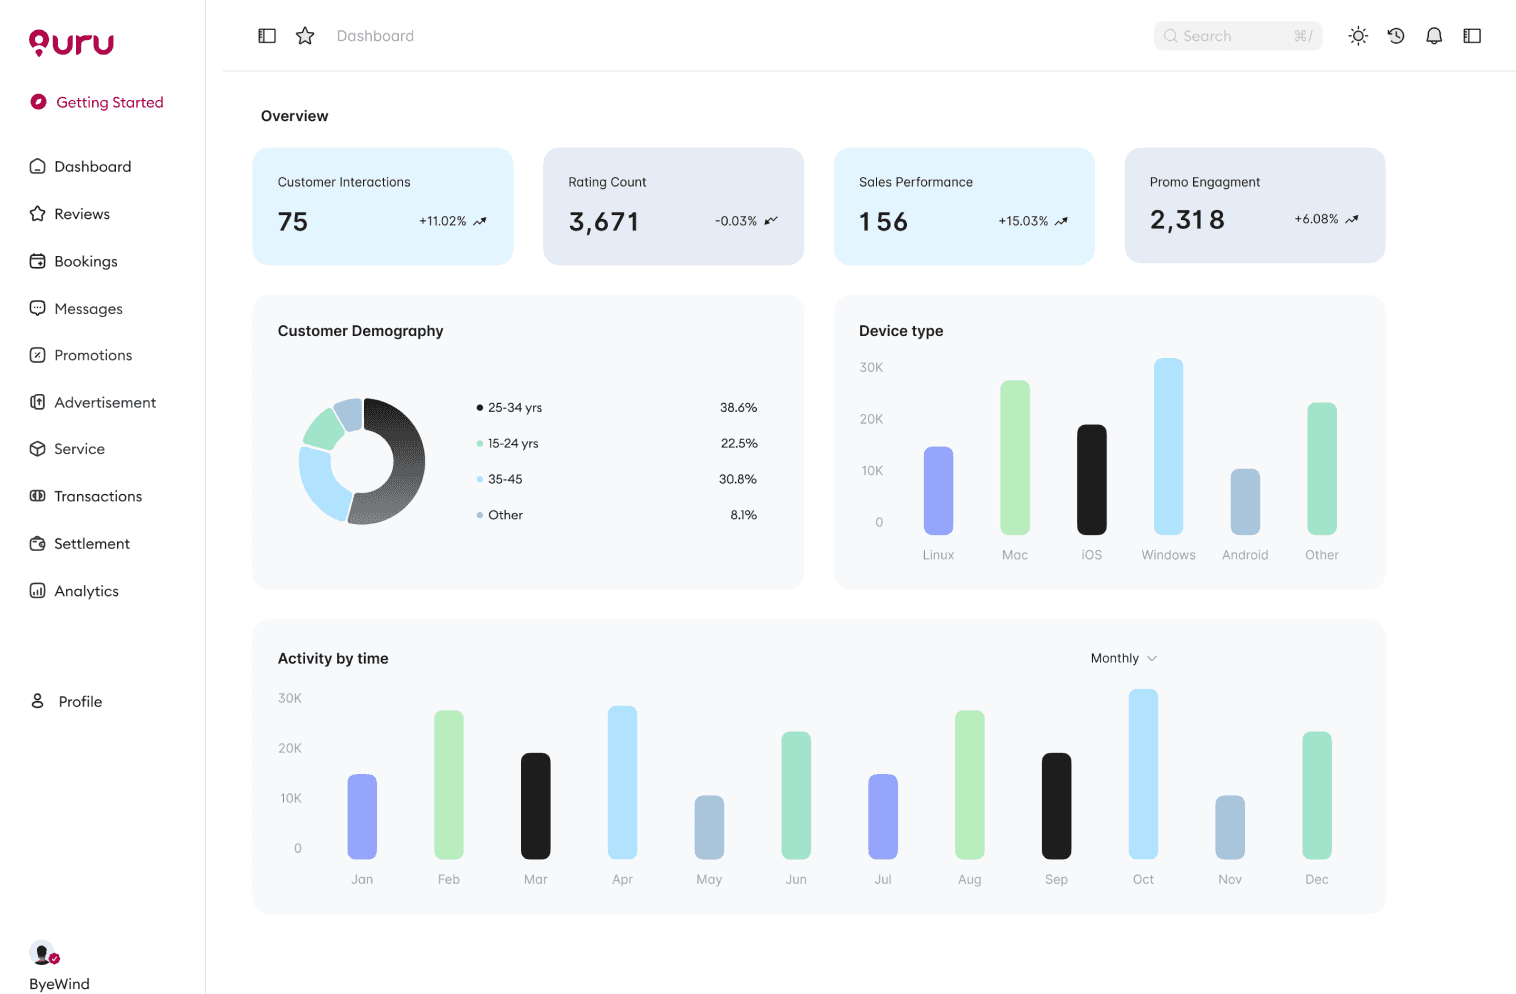Click the Messages chat bubble icon
Viewport: 1516px width, 994px height.
(x=37, y=308)
